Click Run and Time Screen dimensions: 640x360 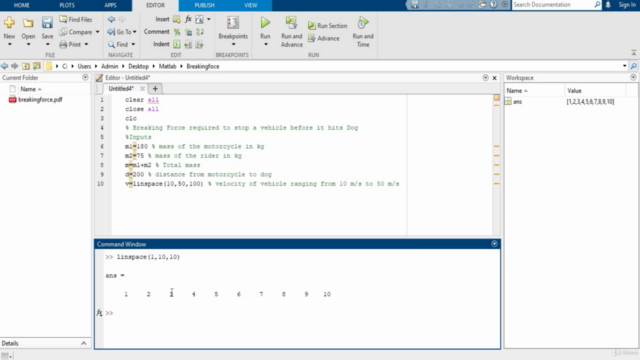(363, 32)
